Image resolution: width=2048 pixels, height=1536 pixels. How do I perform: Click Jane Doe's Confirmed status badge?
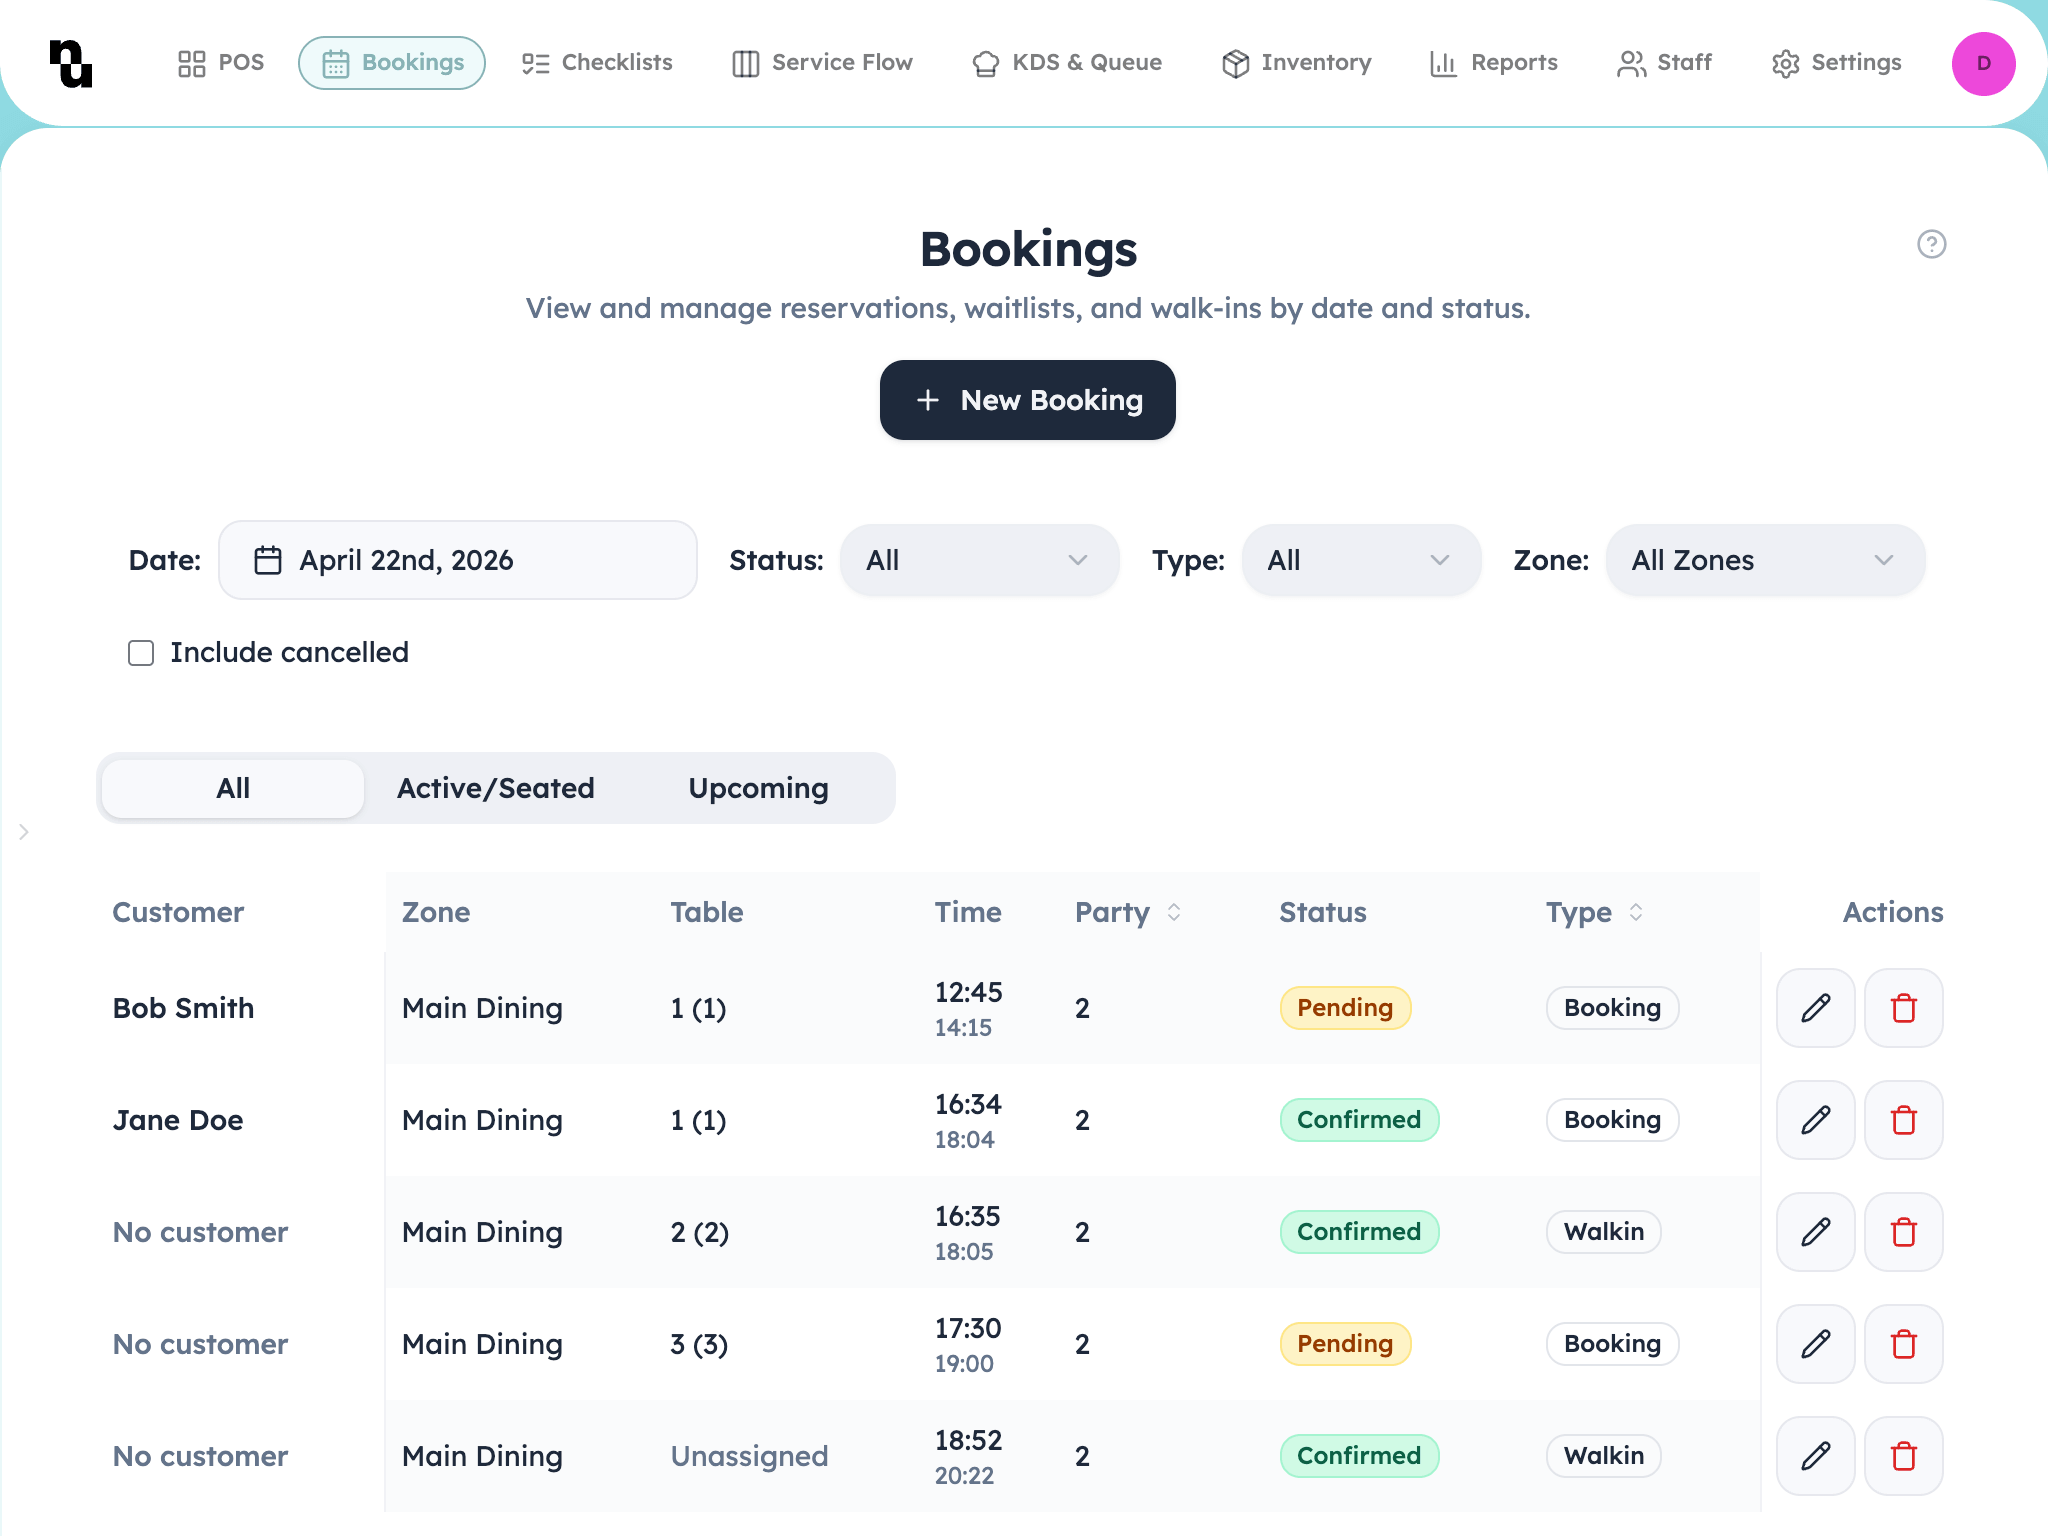[x=1359, y=1120]
